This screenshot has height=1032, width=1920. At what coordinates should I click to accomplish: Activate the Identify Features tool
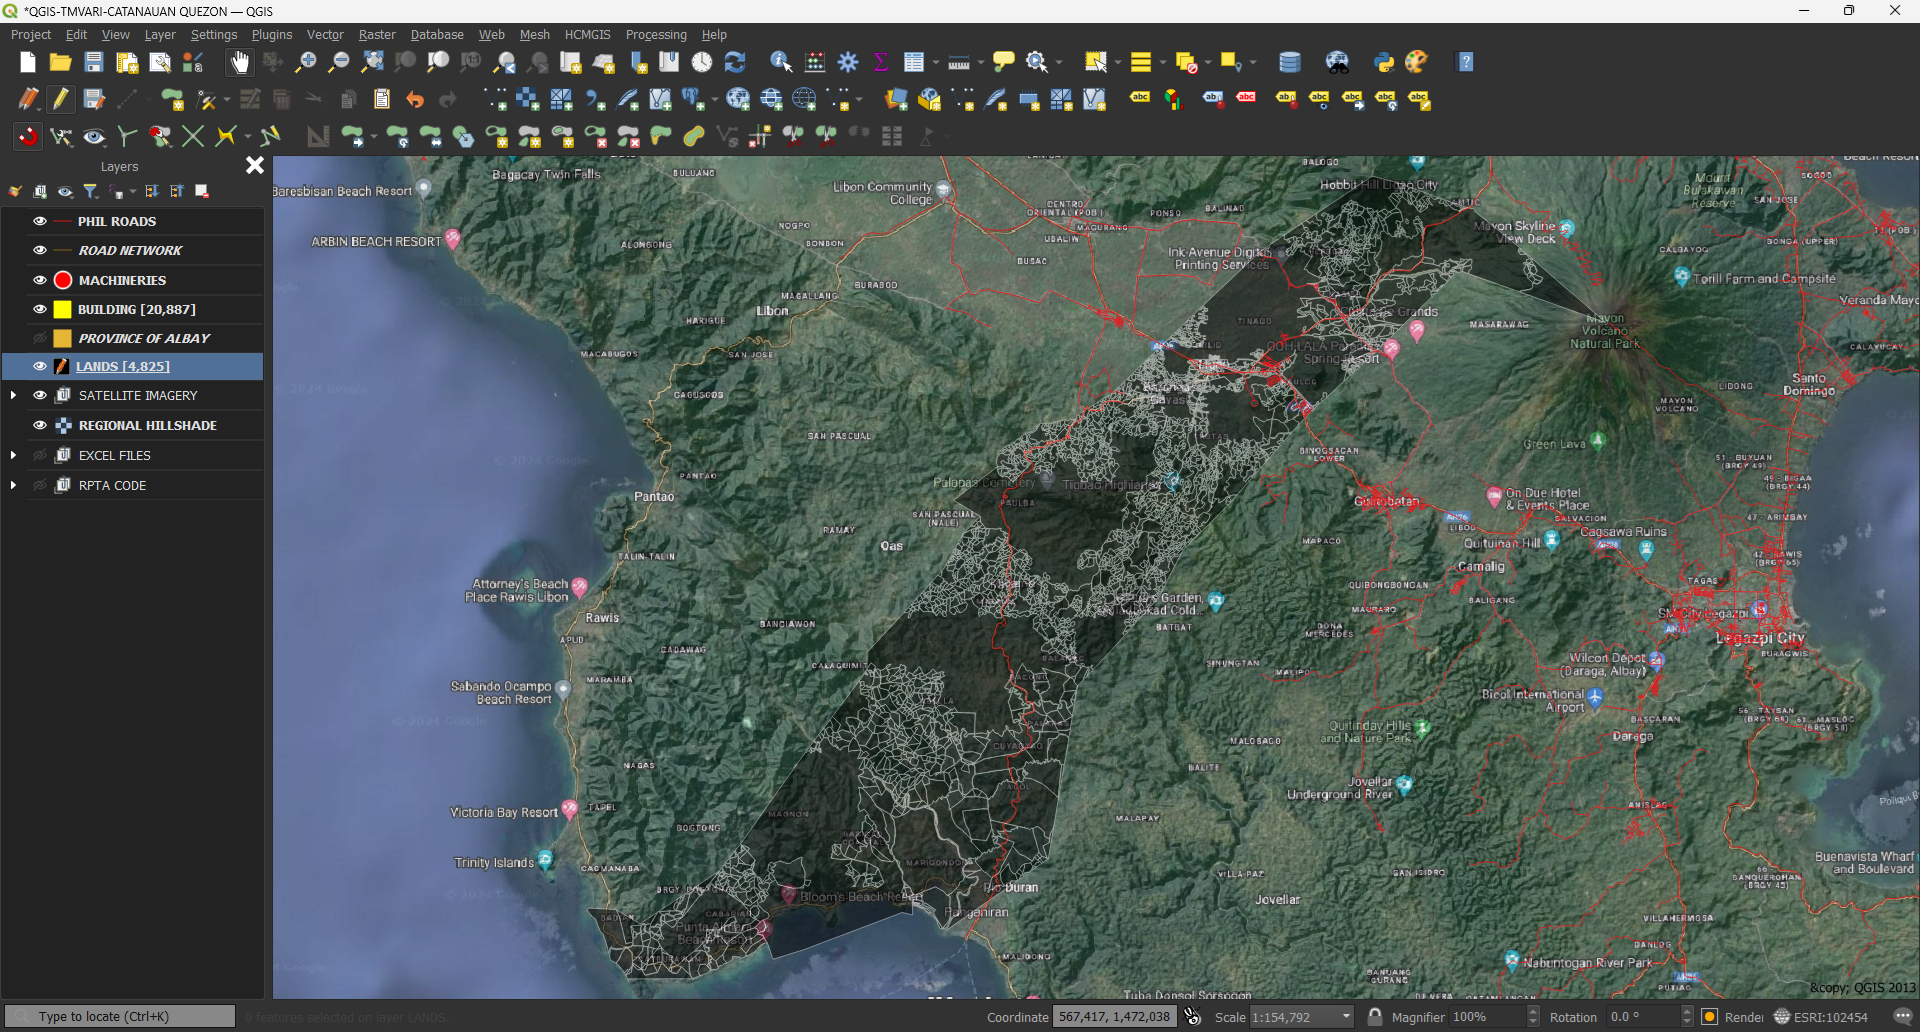pyautogui.click(x=781, y=62)
